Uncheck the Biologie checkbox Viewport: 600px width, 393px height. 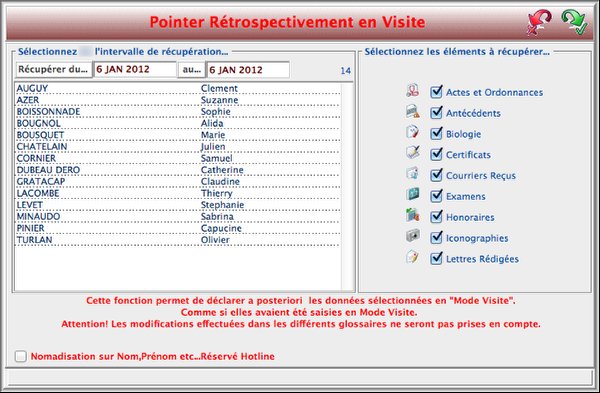[x=436, y=134]
